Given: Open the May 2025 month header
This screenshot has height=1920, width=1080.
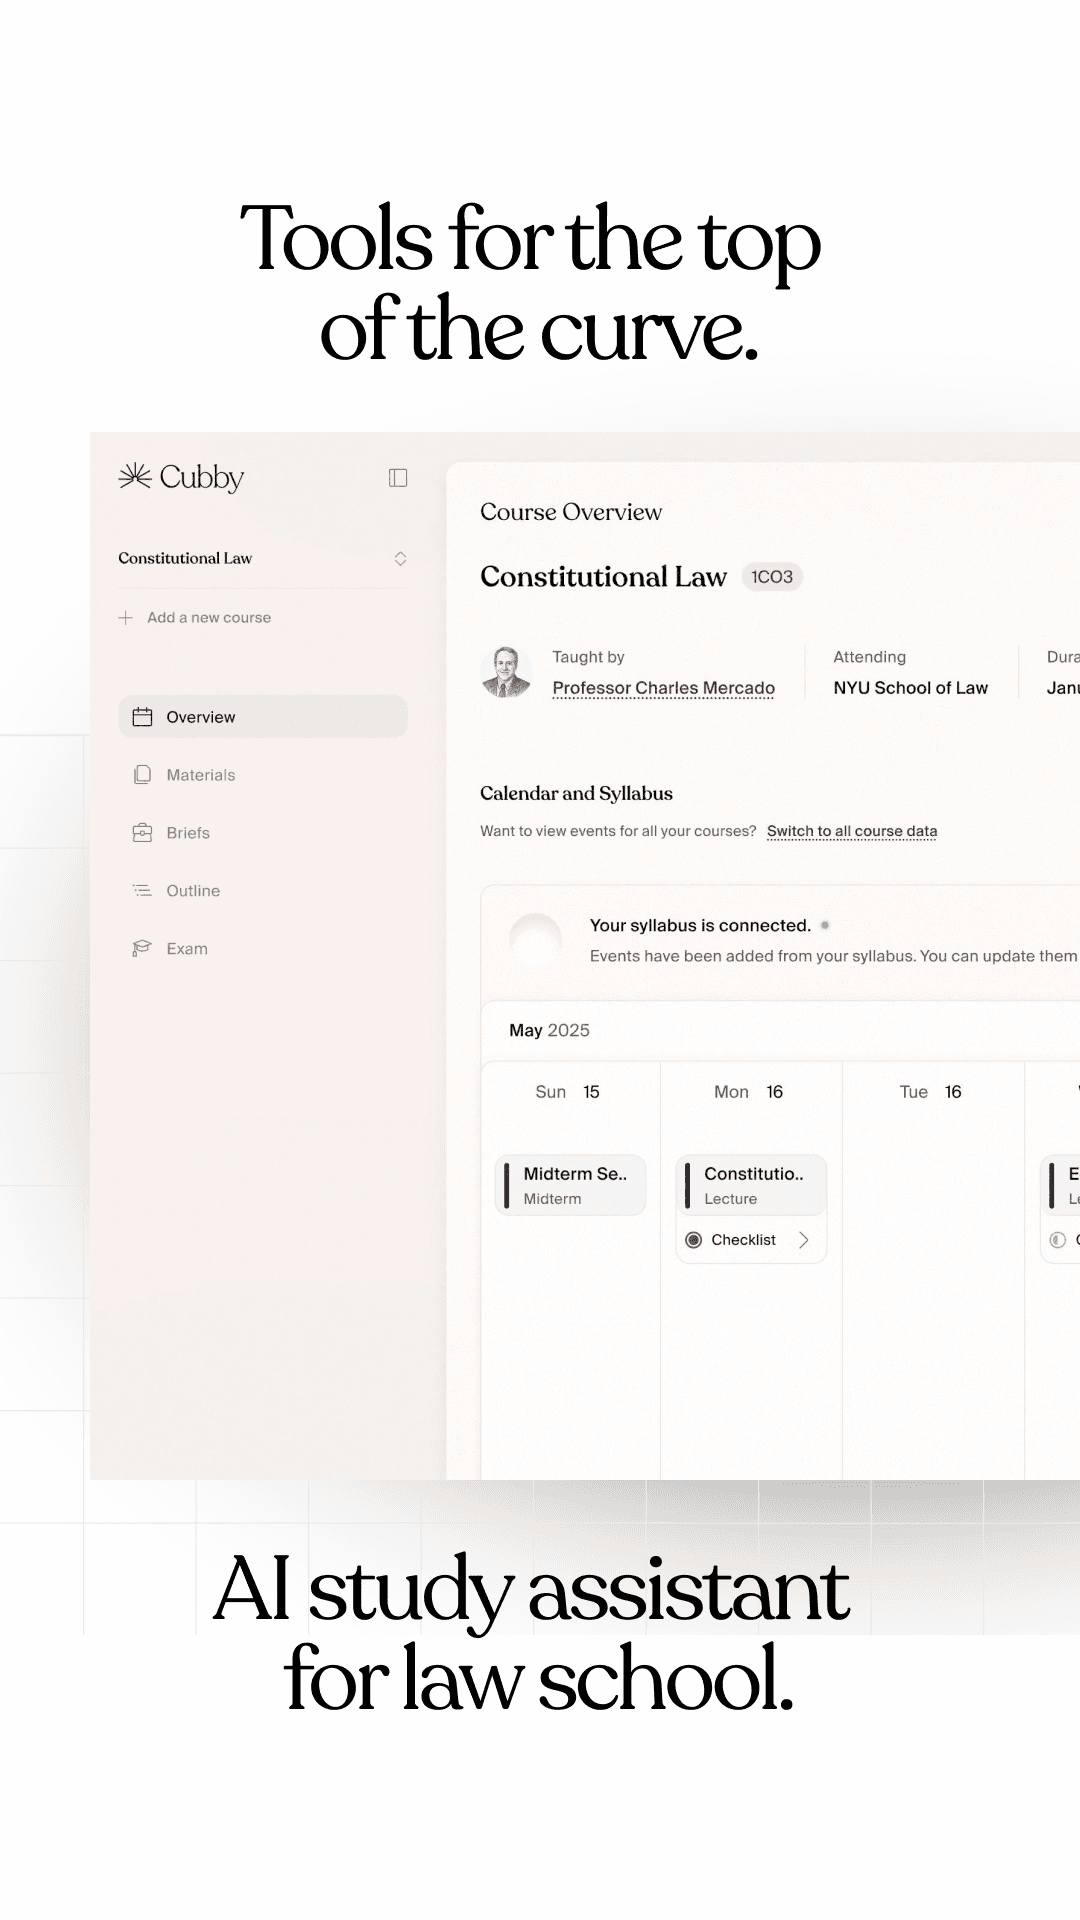Looking at the screenshot, I should (549, 1031).
